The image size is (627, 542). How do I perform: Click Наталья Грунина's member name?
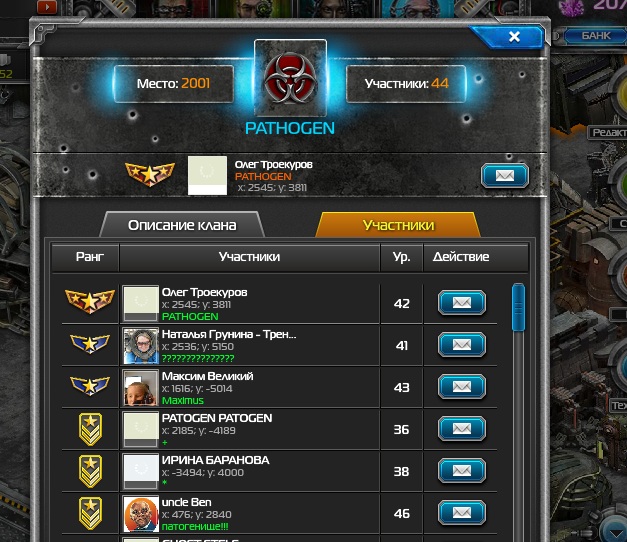(x=229, y=334)
